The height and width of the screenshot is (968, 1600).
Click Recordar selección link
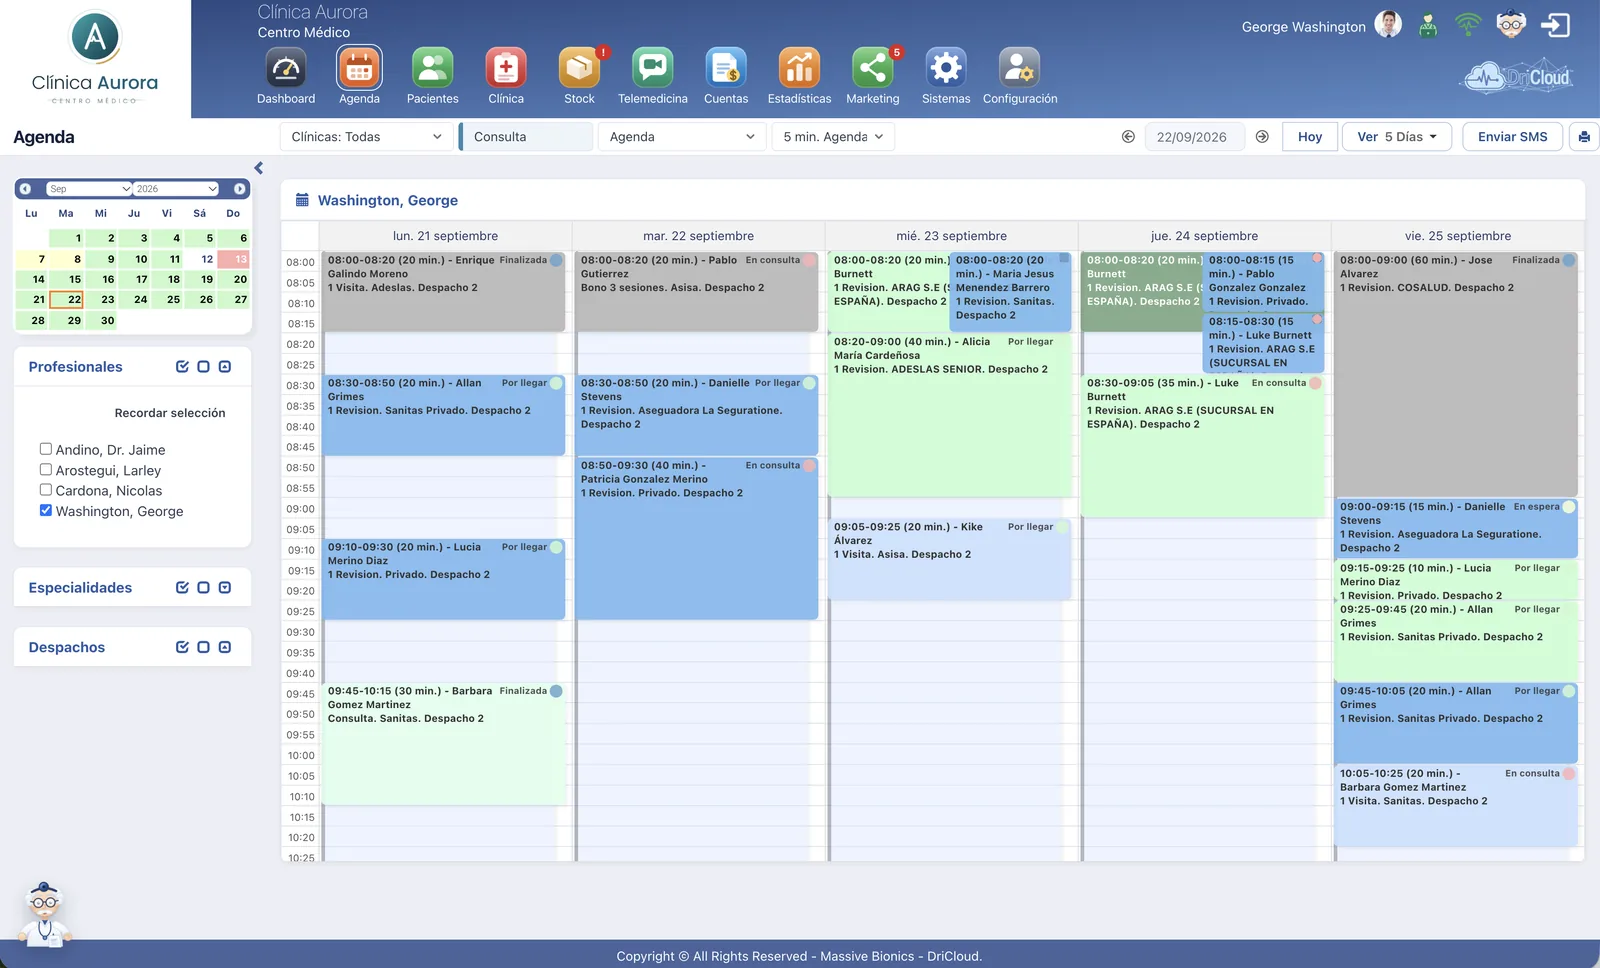[170, 413]
